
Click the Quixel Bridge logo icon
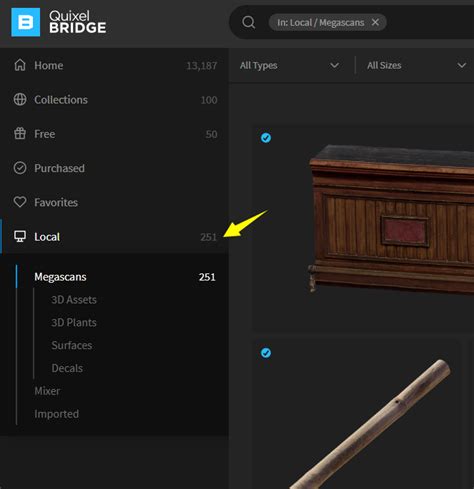[x=26, y=22]
